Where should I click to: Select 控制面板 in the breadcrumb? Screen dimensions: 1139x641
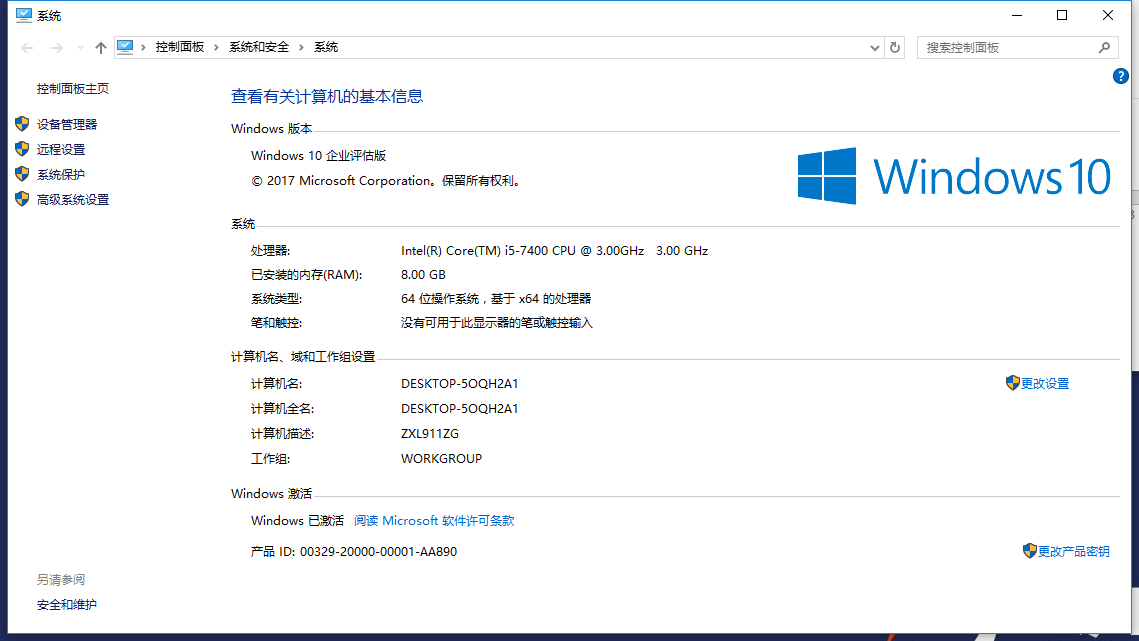coord(179,47)
